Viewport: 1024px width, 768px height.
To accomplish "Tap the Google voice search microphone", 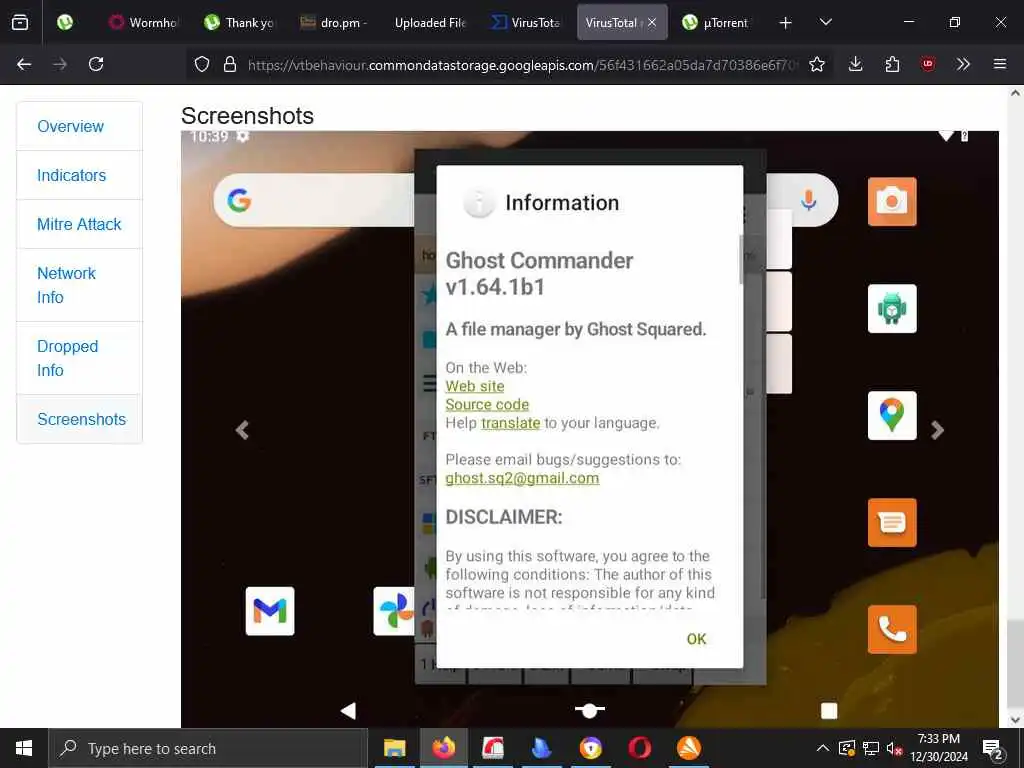I will (808, 200).
